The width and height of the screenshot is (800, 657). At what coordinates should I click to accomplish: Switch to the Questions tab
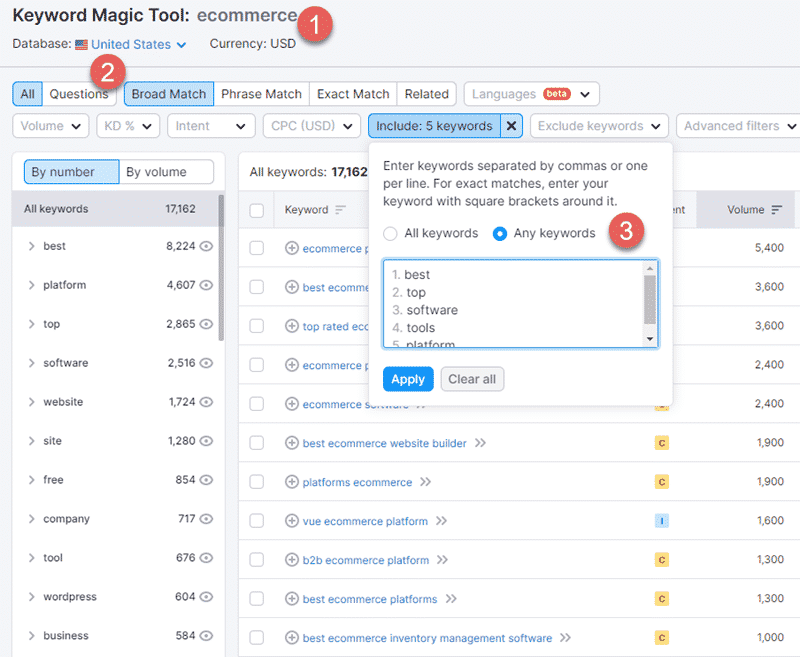79,94
